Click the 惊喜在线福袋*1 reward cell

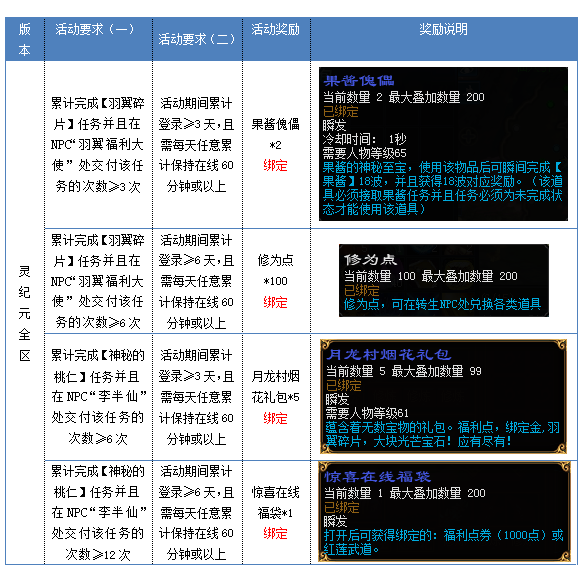tap(276, 513)
